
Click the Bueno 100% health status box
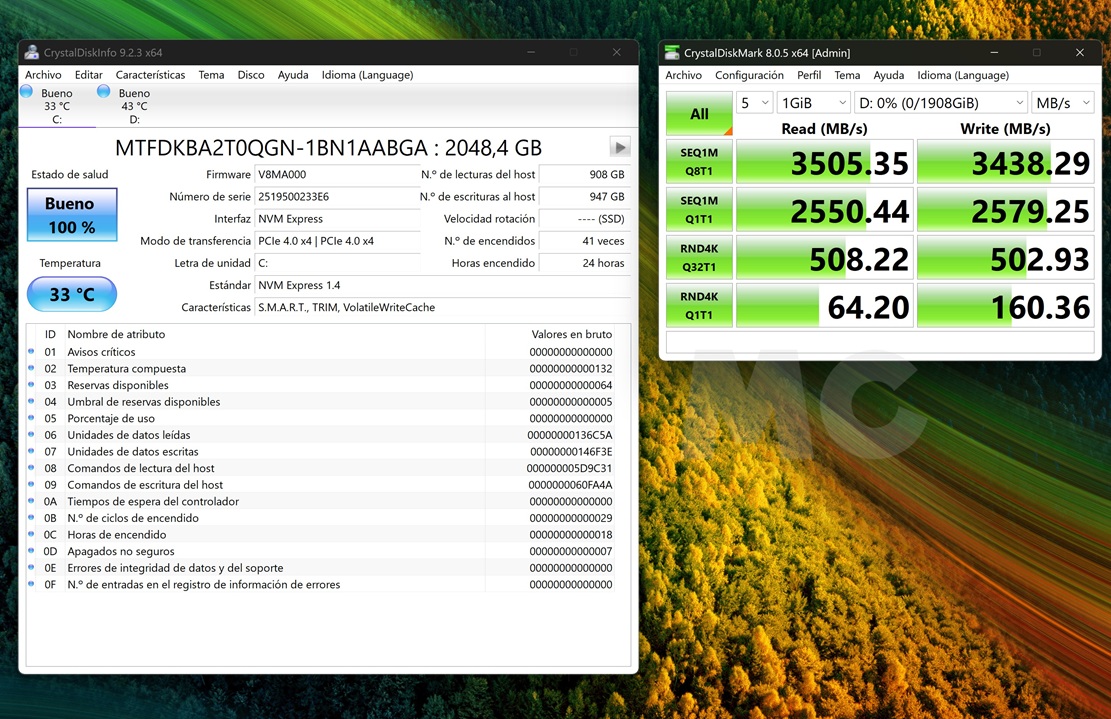click(x=71, y=215)
